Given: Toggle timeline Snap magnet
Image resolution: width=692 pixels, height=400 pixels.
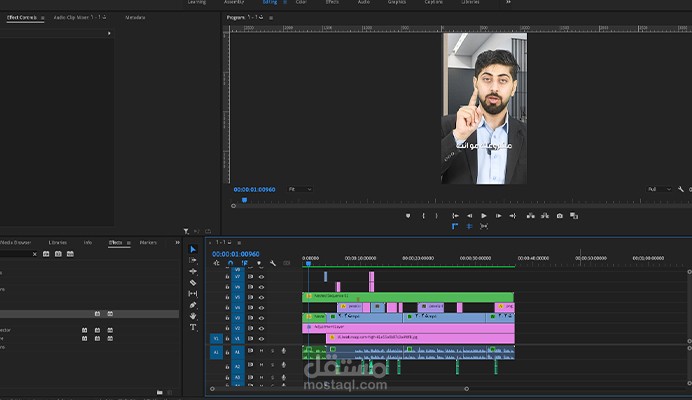Looking at the screenshot, I should click(x=230, y=263).
